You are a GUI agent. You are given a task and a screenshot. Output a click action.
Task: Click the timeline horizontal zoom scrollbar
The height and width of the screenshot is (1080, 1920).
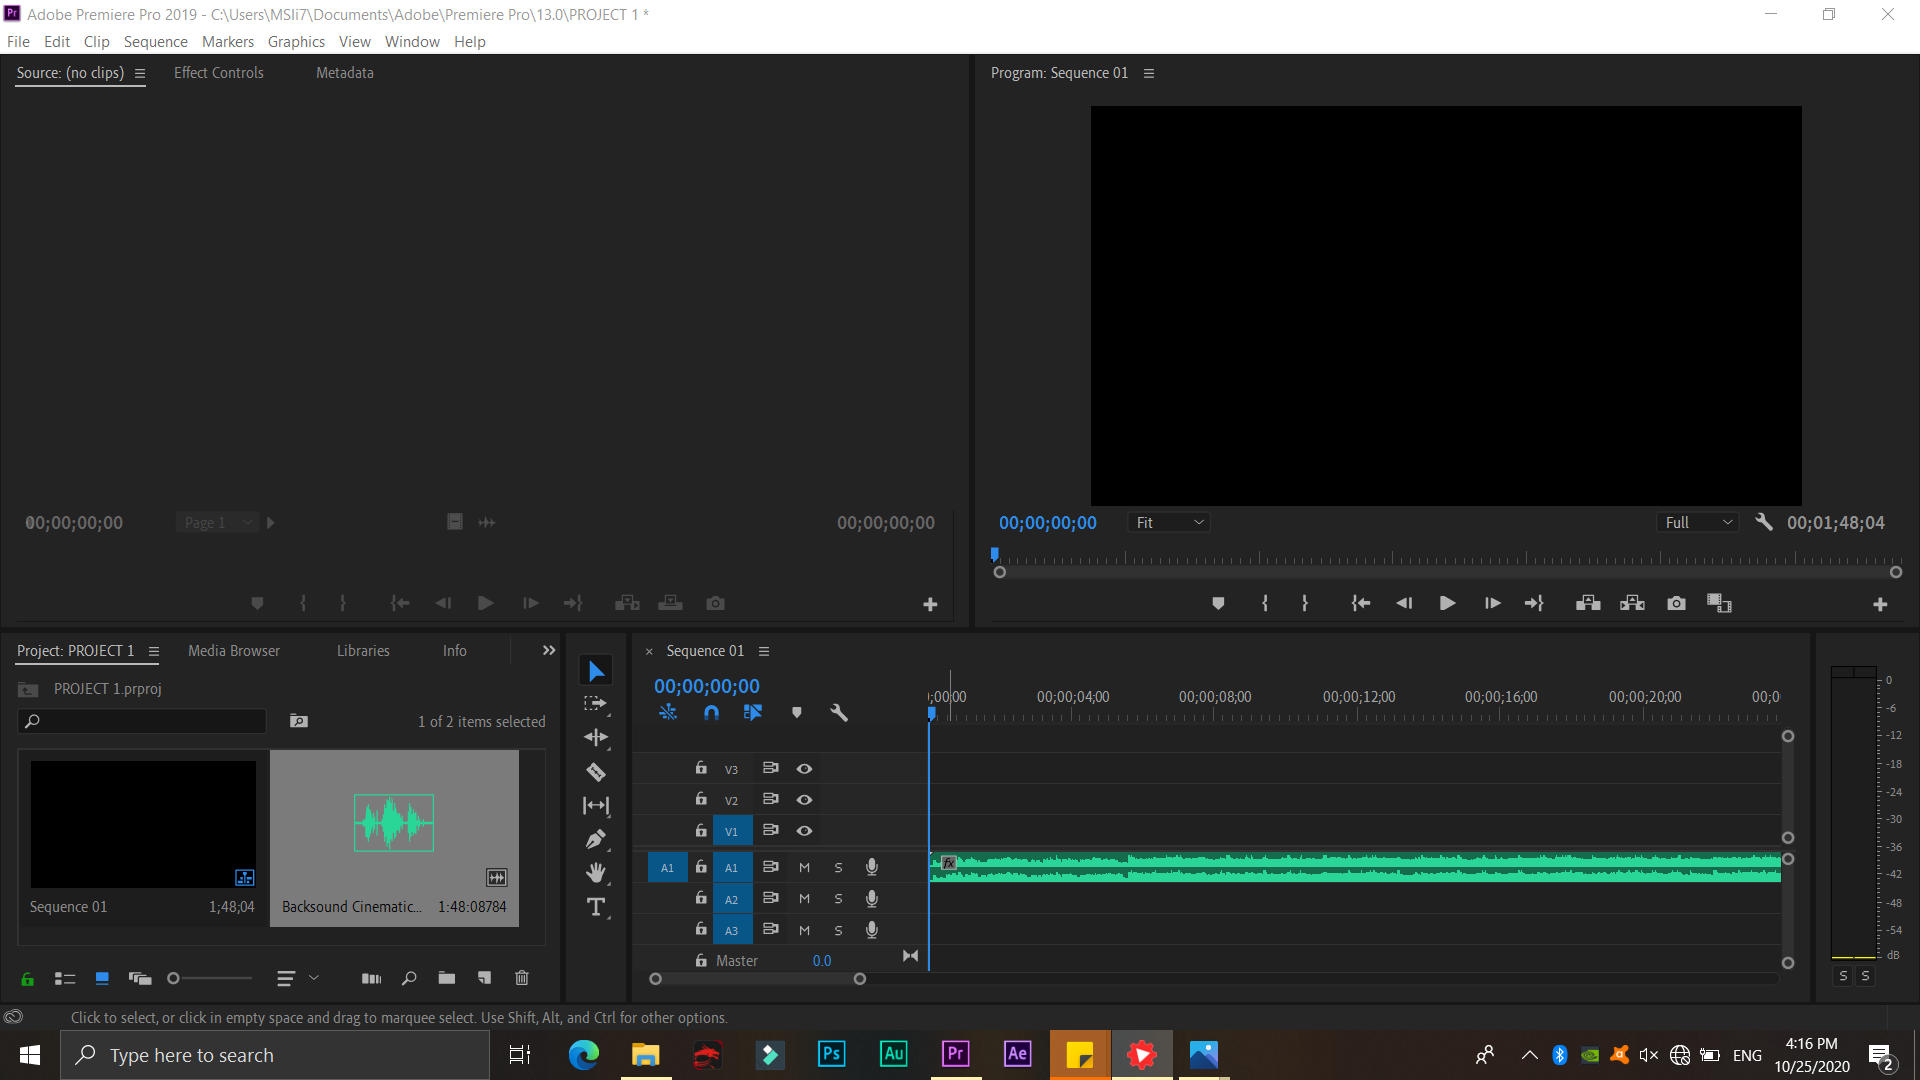click(757, 980)
